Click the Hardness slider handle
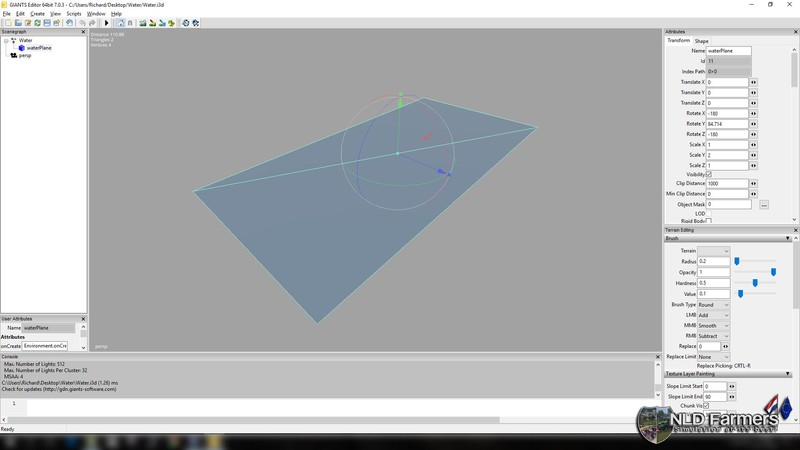The image size is (800, 450). pyautogui.click(x=755, y=283)
